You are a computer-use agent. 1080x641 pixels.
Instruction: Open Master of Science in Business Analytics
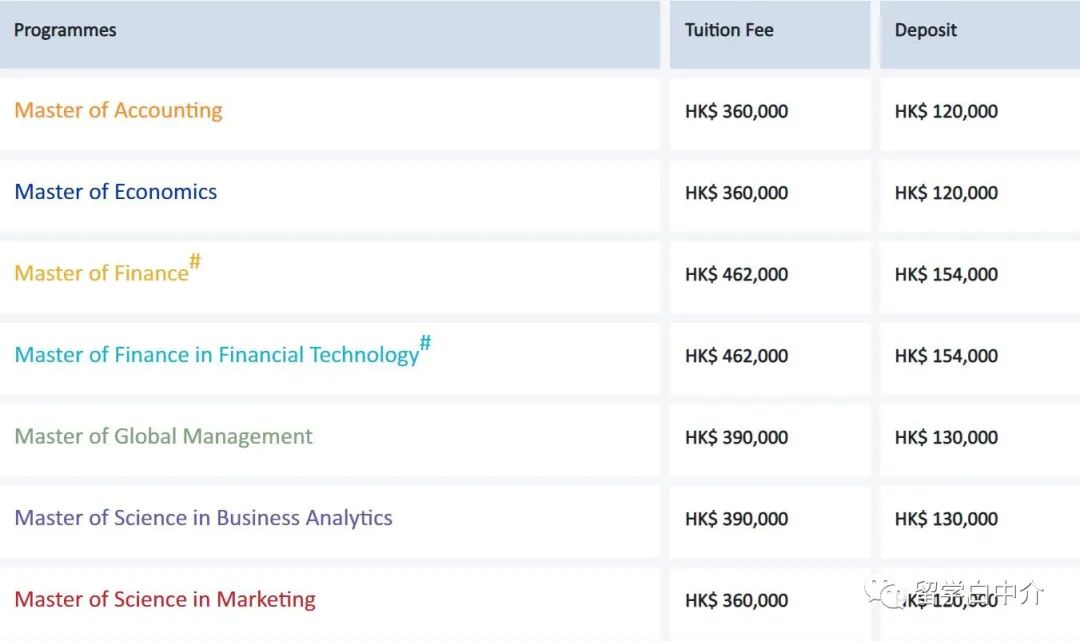tap(203, 518)
